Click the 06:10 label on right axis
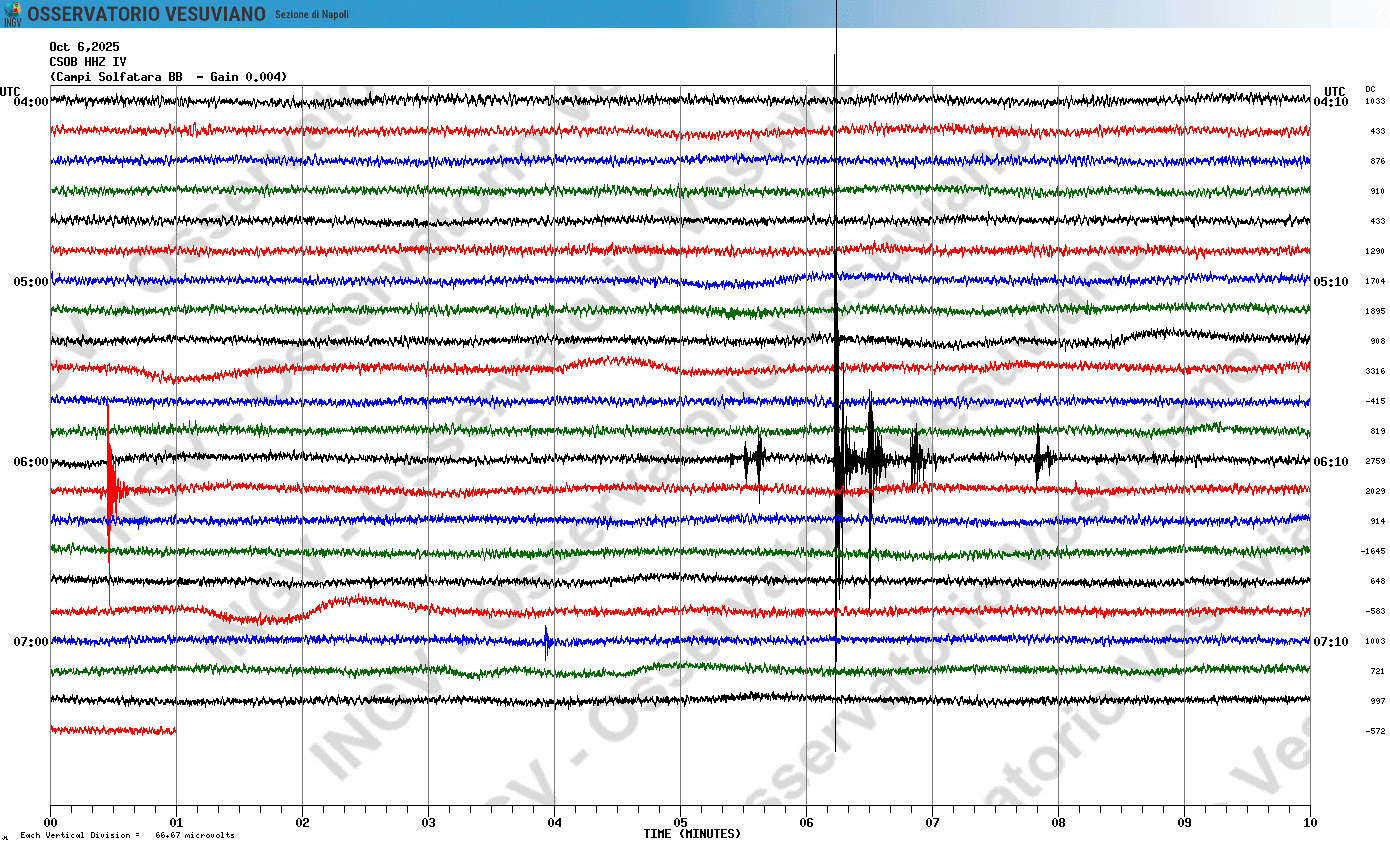Image resolution: width=1390 pixels, height=849 pixels. tap(1331, 462)
